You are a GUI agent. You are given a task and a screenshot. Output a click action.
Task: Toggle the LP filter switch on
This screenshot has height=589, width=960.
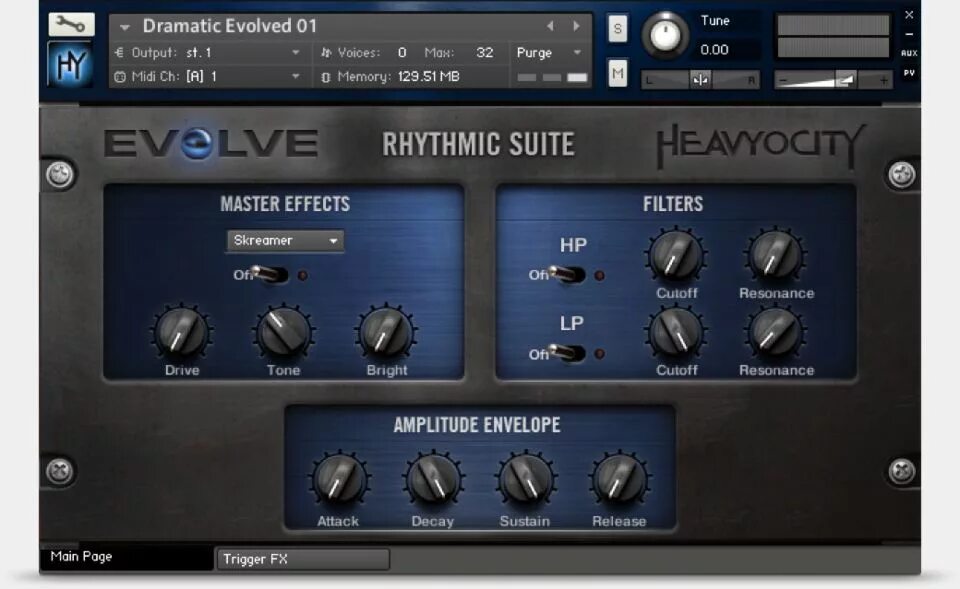(x=568, y=353)
